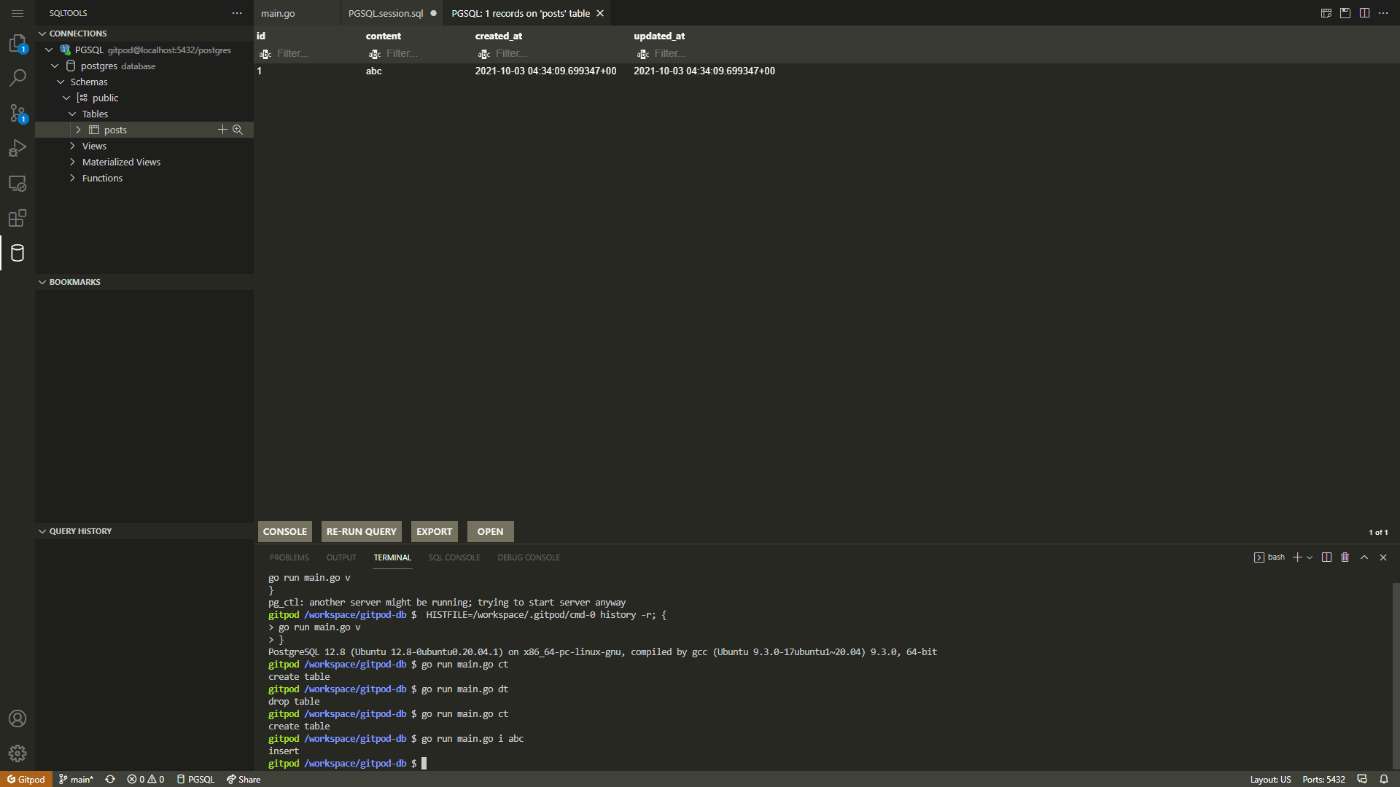This screenshot has height=787, width=1400.
Task: Click 'Ports: 5432' in the status bar
Action: tap(1323, 779)
